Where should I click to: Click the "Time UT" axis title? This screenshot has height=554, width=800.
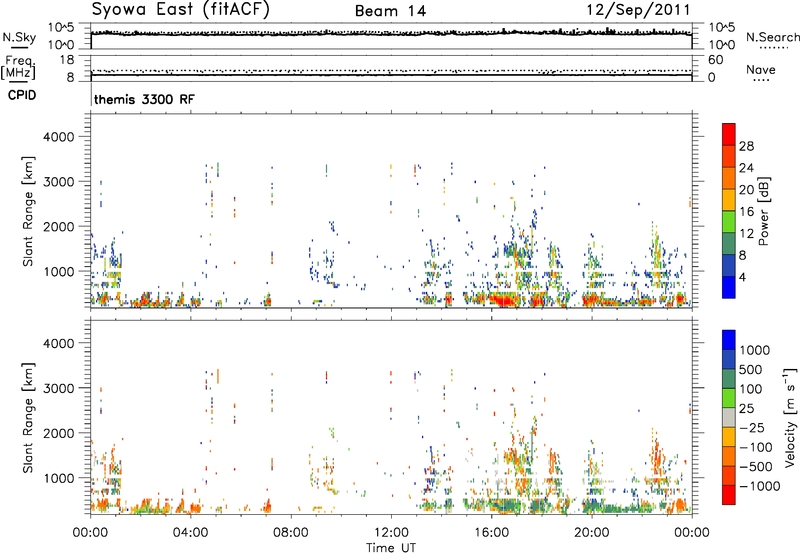tap(391, 547)
